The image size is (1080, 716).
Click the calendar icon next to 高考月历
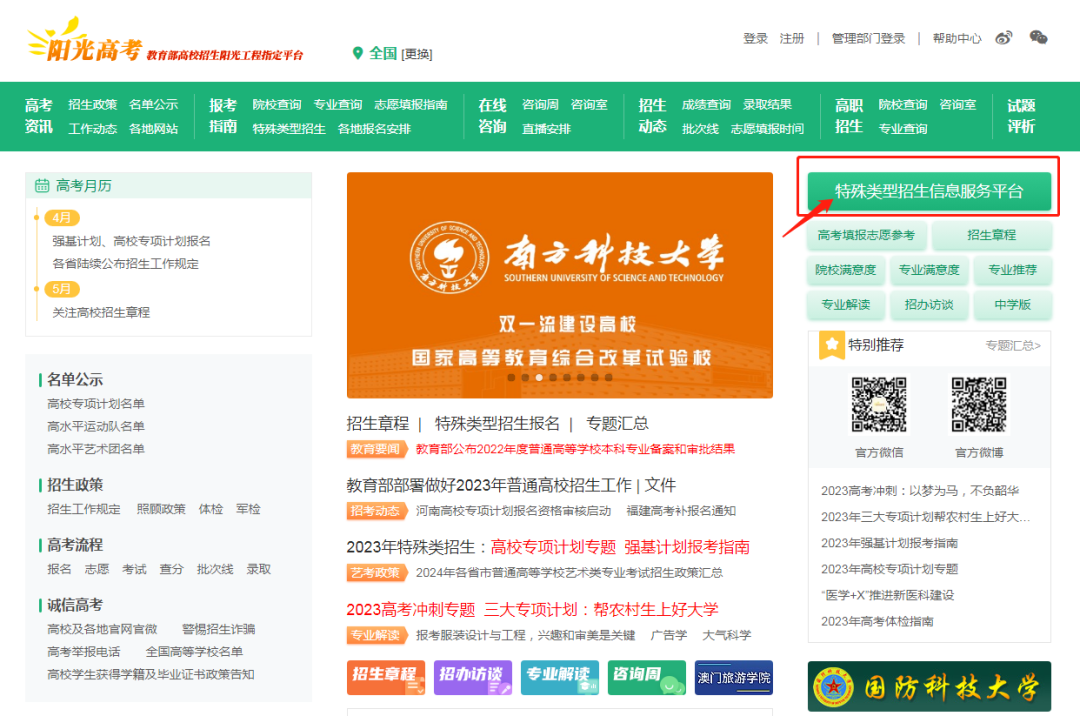coord(42,185)
